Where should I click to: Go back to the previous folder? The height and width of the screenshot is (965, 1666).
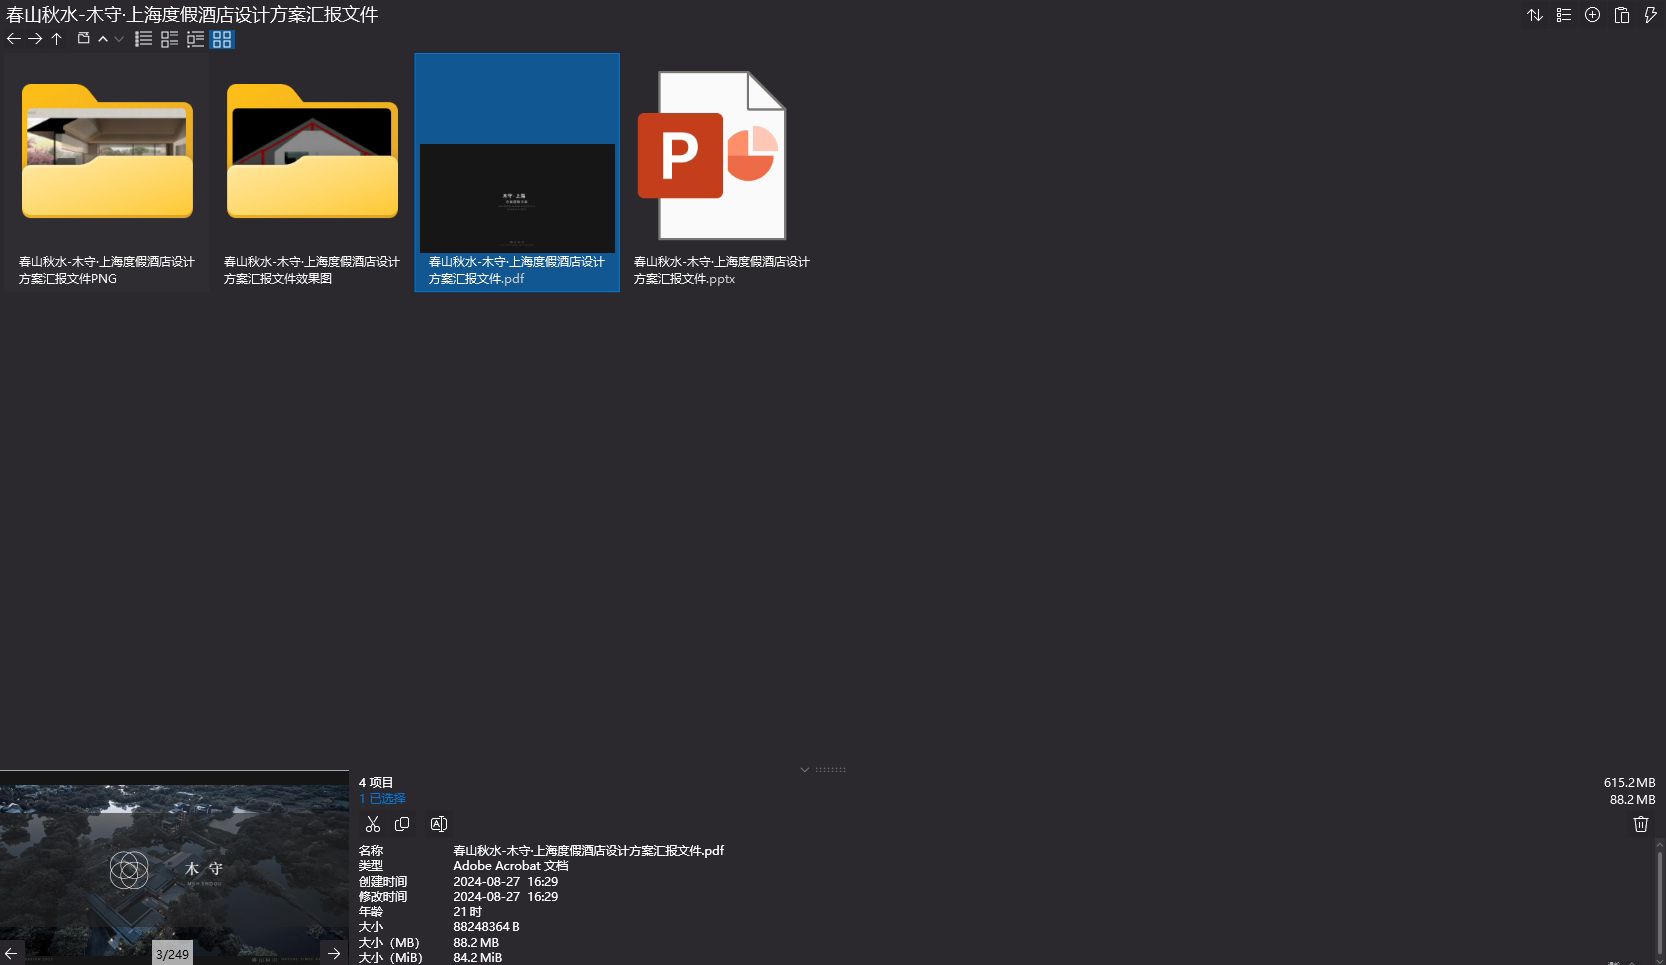click(x=13, y=39)
